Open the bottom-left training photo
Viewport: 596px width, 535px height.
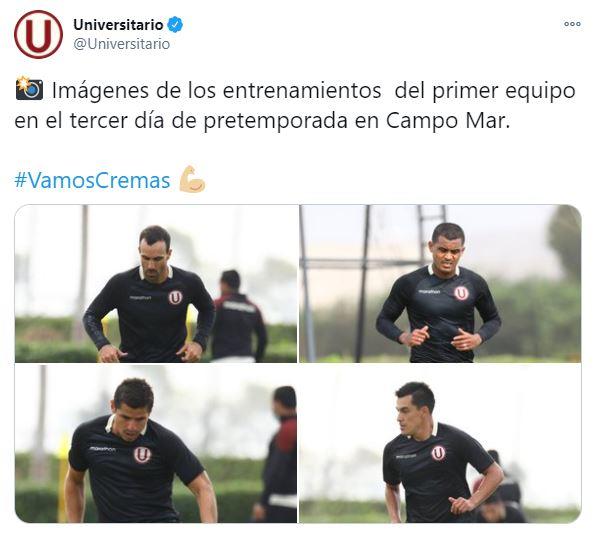coord(156,443)
